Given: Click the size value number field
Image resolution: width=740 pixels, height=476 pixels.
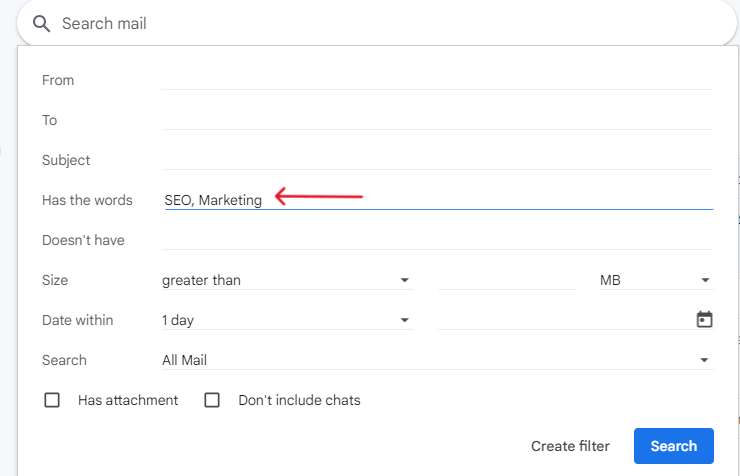Looking at the screenshot, I should tap(506, 280).
